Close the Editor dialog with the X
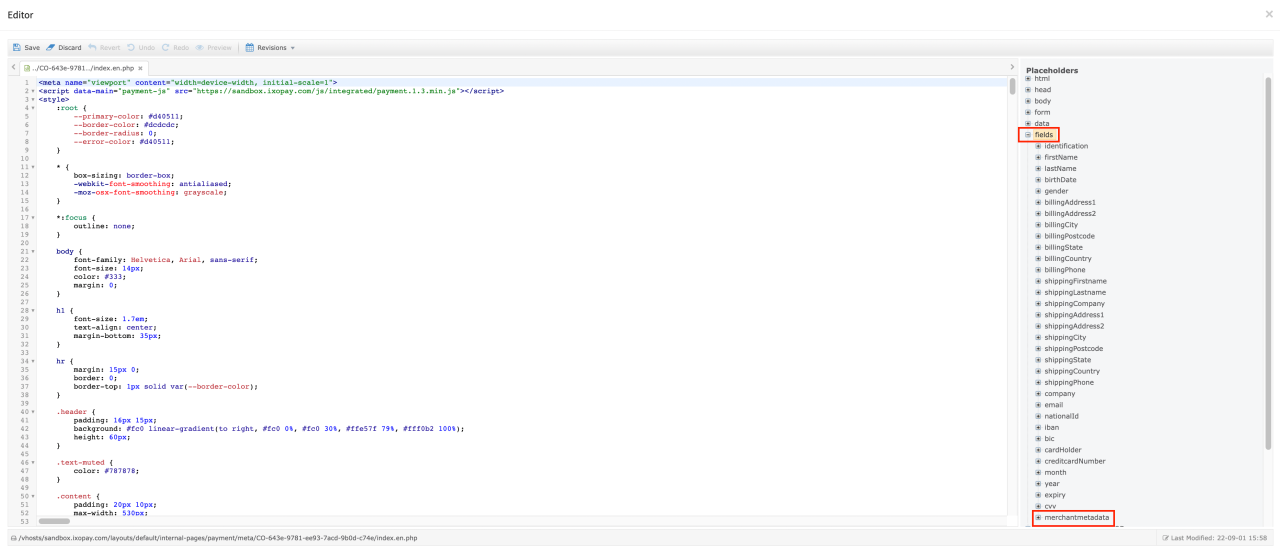The height and width of the screenshot is (555, 1280). 1269,14
